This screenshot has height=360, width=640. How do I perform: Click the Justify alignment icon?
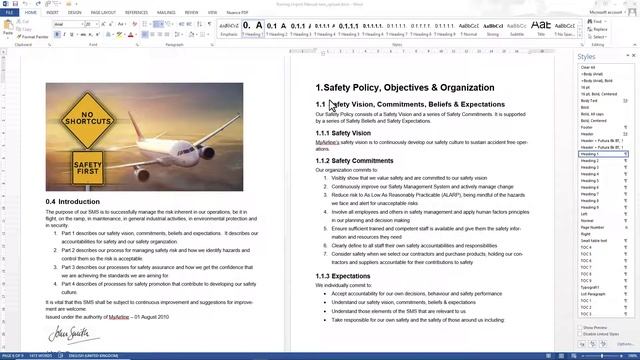[x=167, y=35]
